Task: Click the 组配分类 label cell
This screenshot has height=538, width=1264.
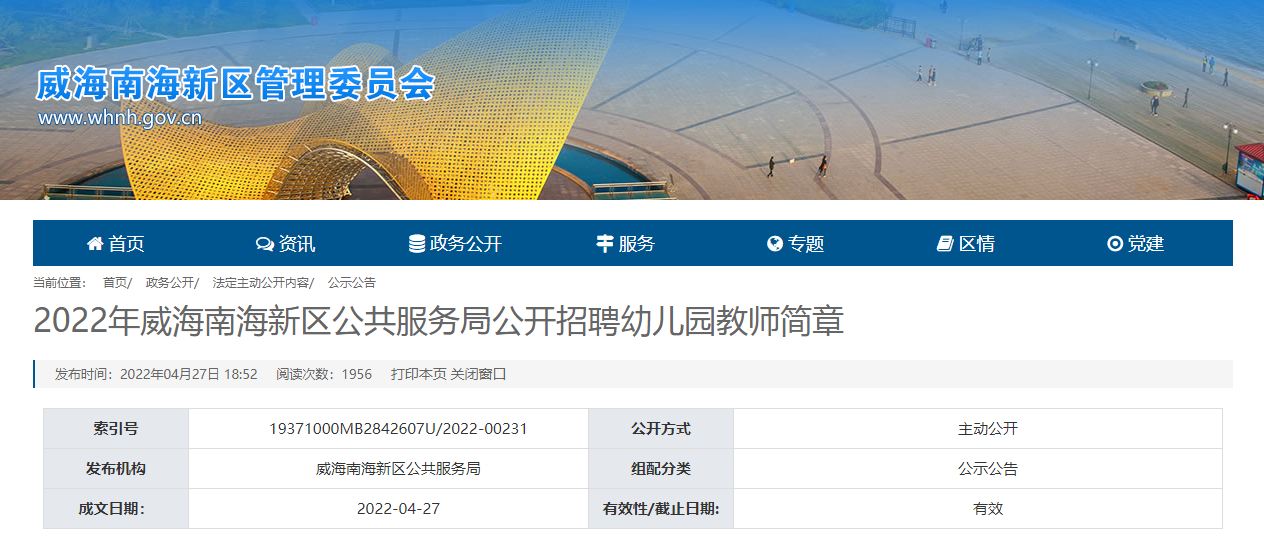Action: (x=661, y=468)
